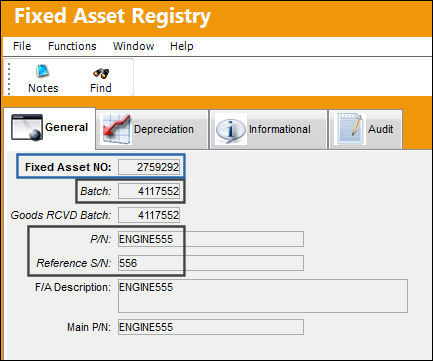Switch to the Depreciation tab label

164,129
